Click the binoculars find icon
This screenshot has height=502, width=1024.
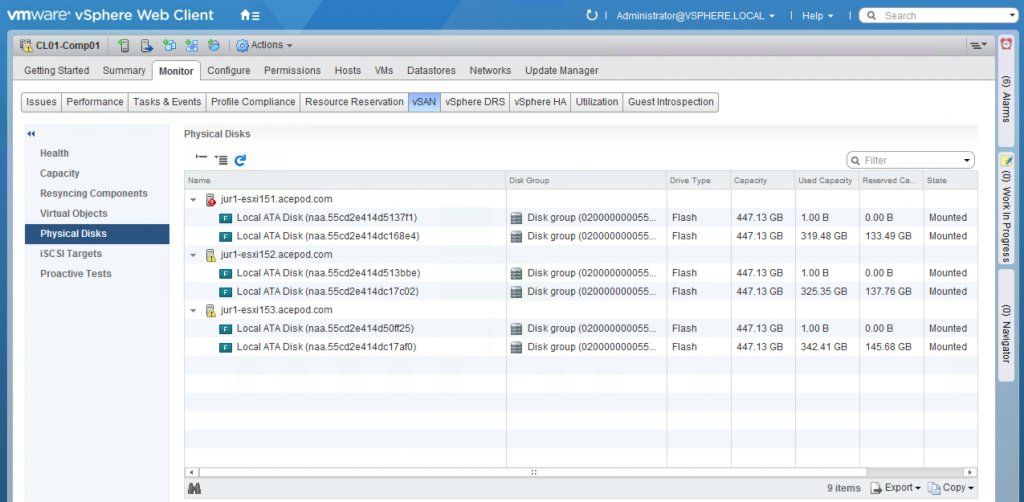pos(194,488)
